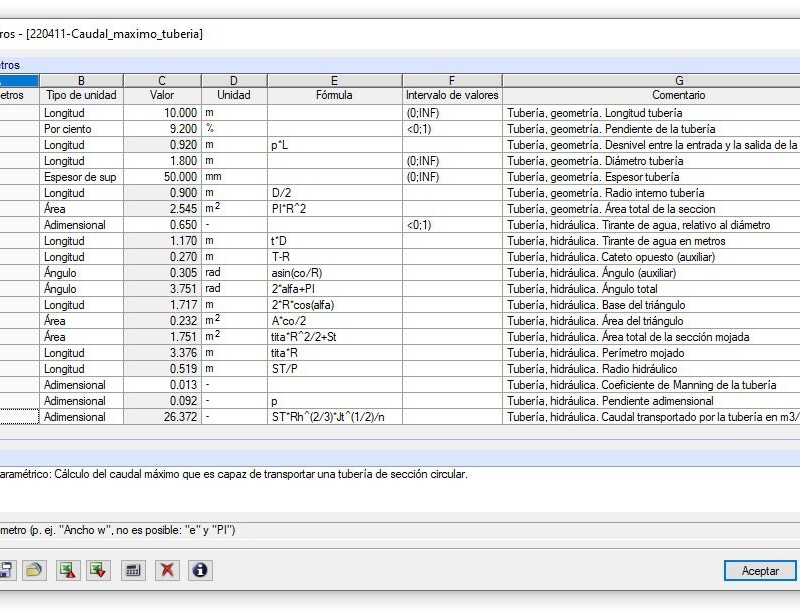Select formula cell '2*R*cos(alfa)'
The height and width of the screenshot is (611, 800).
(335, 305)
